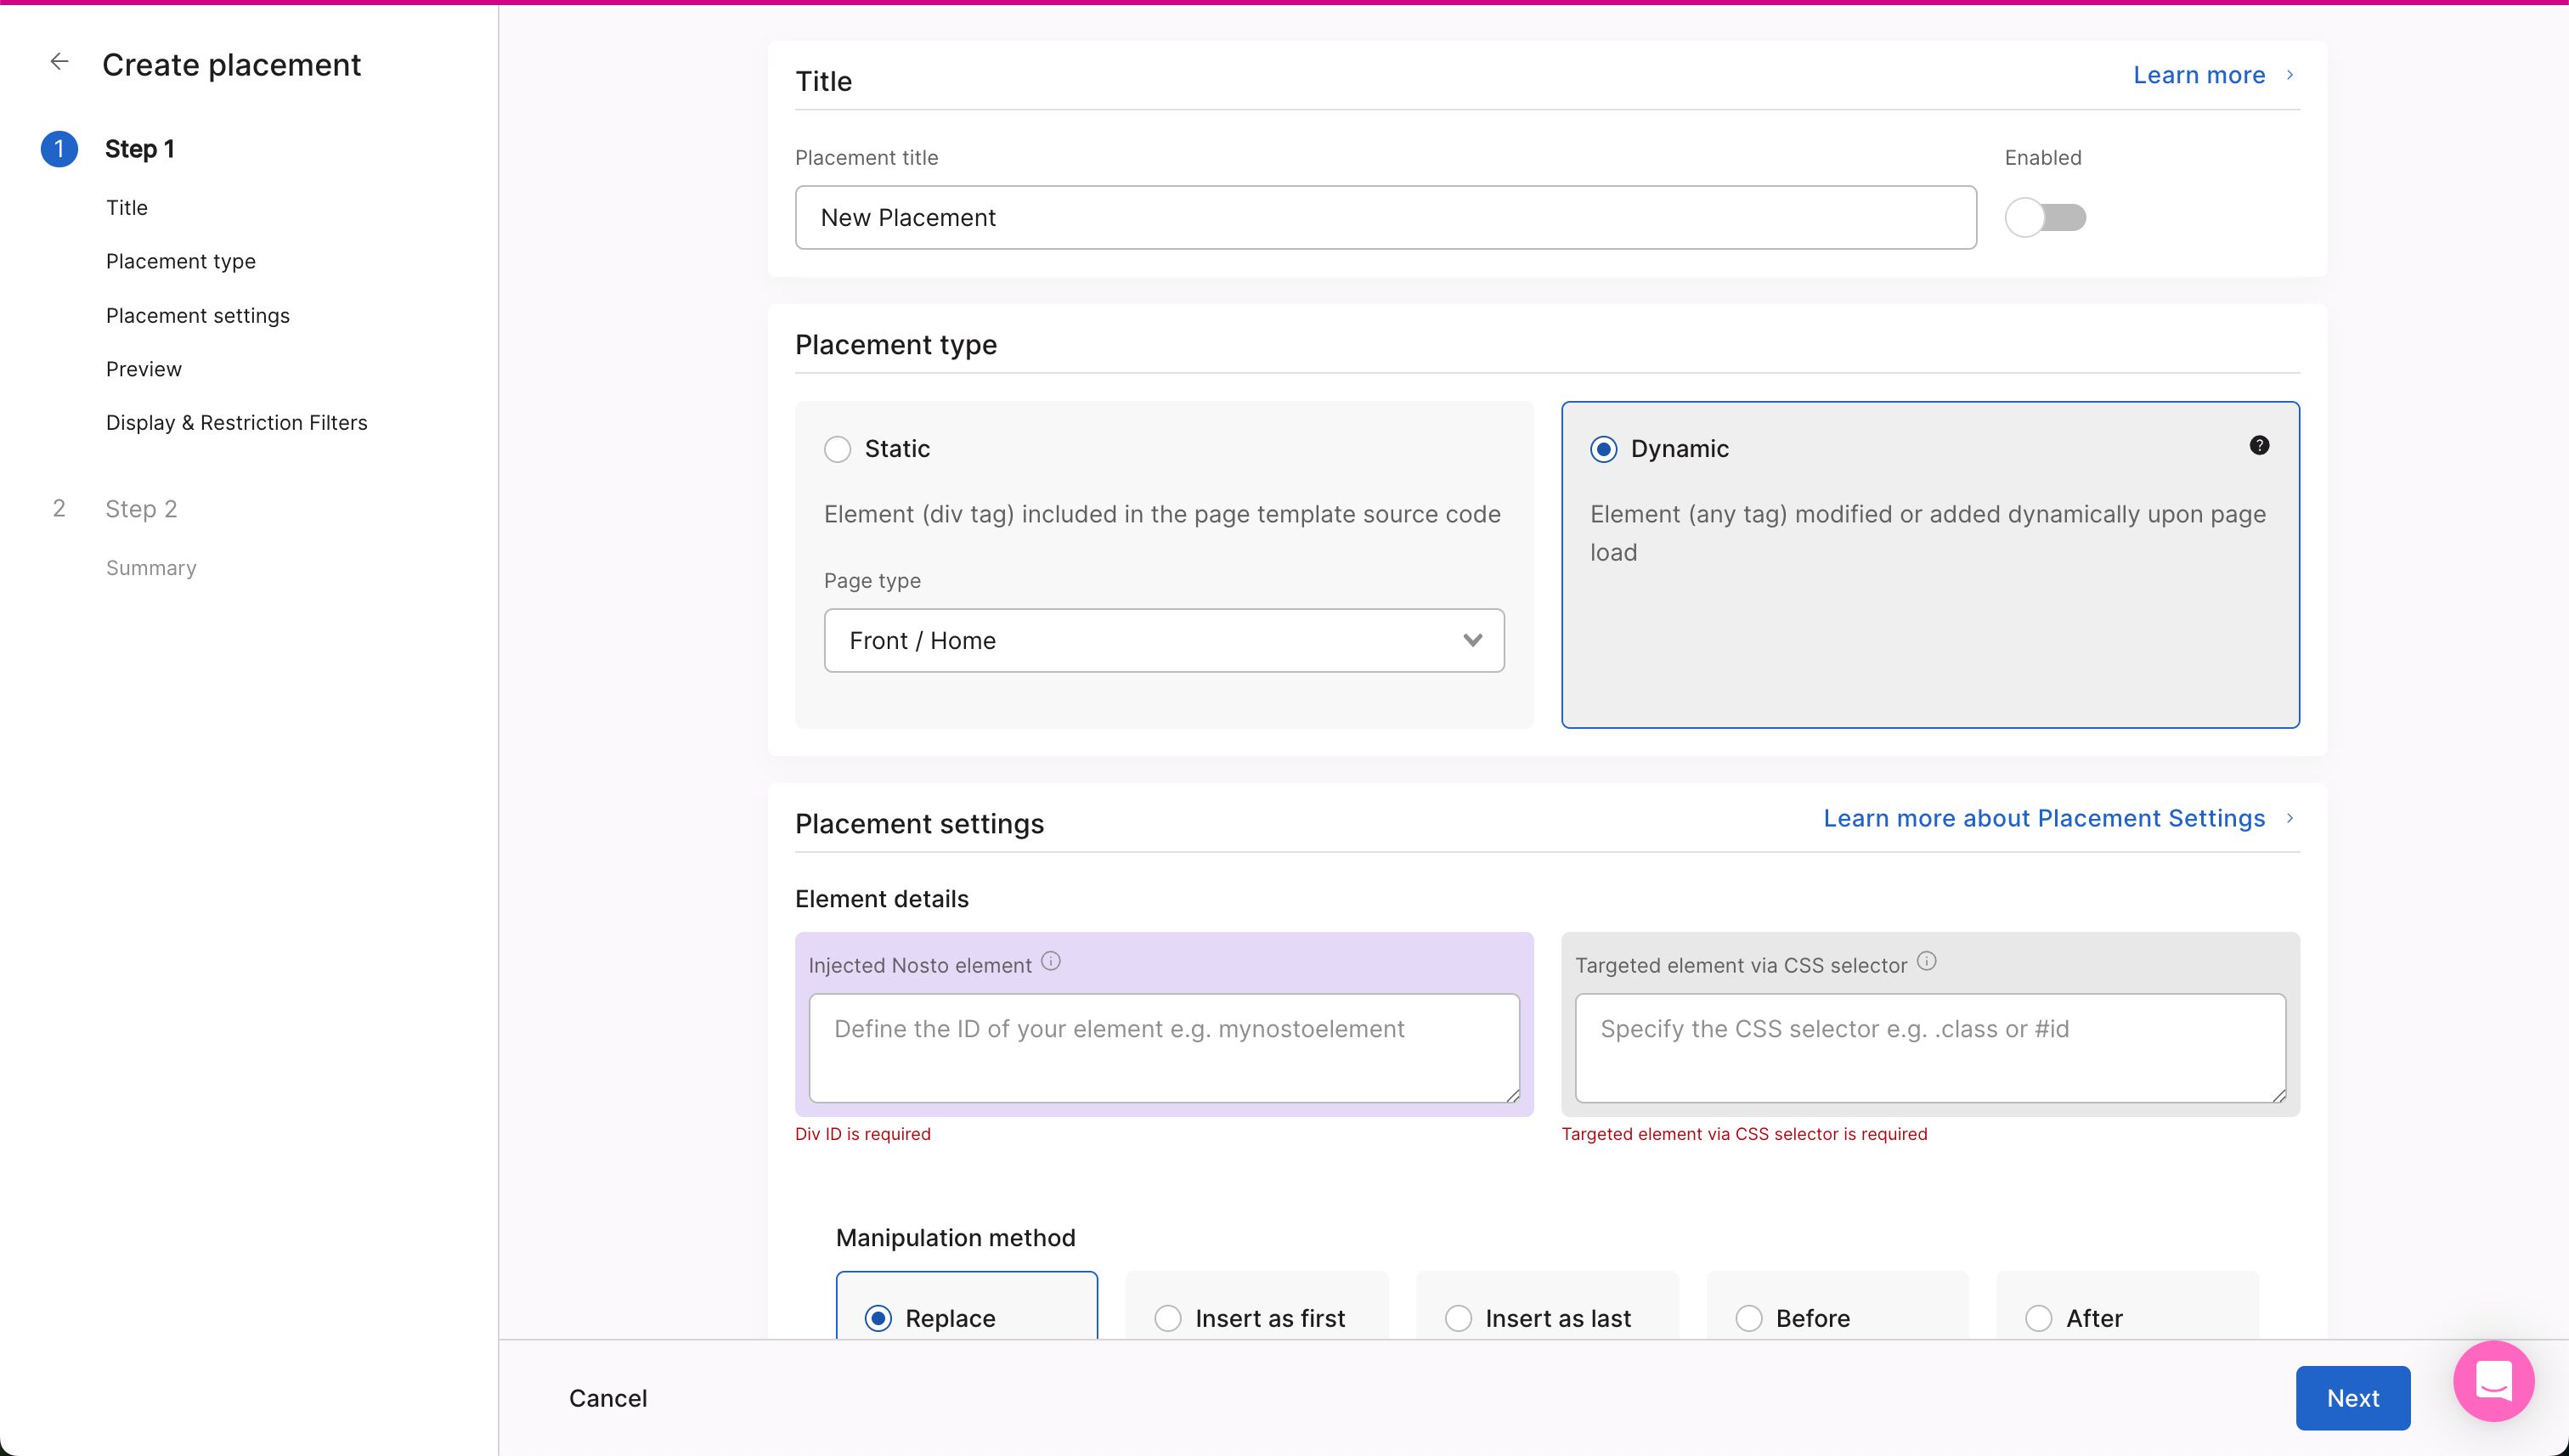Click info icon next to Injected Nosto element
The width and height of the screenshot is (2569, 1456).
(x=1050, y=961)
